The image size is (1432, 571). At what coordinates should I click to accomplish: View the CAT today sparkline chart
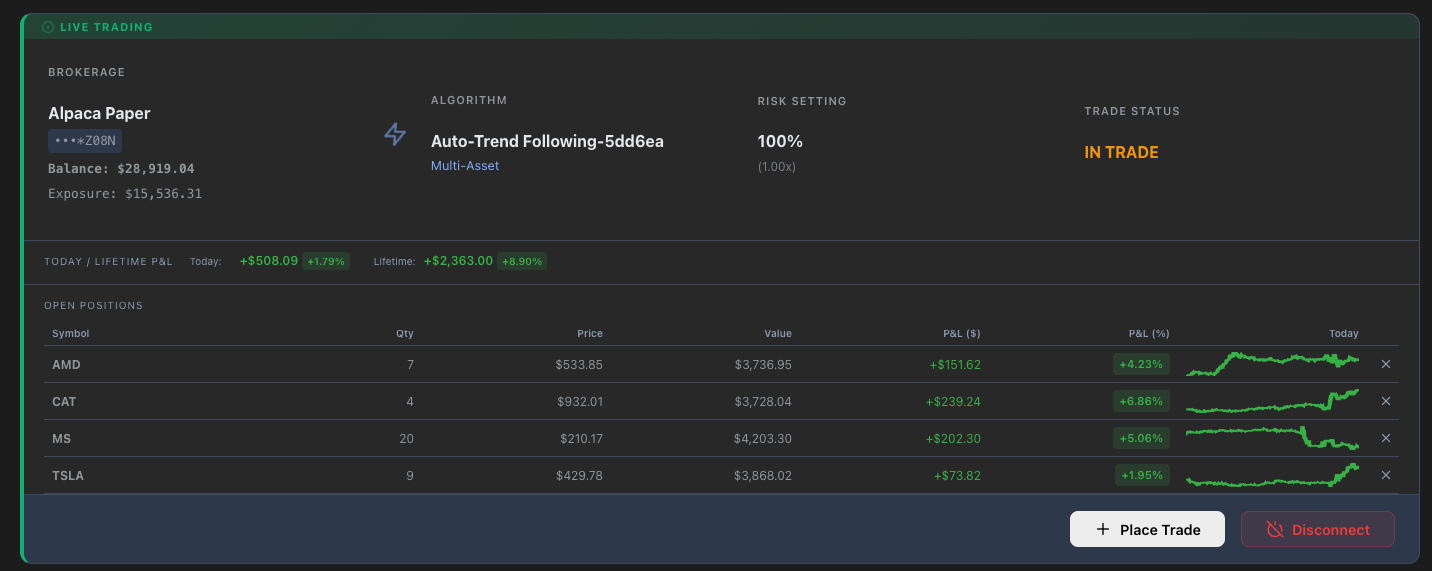point(1272,401)
